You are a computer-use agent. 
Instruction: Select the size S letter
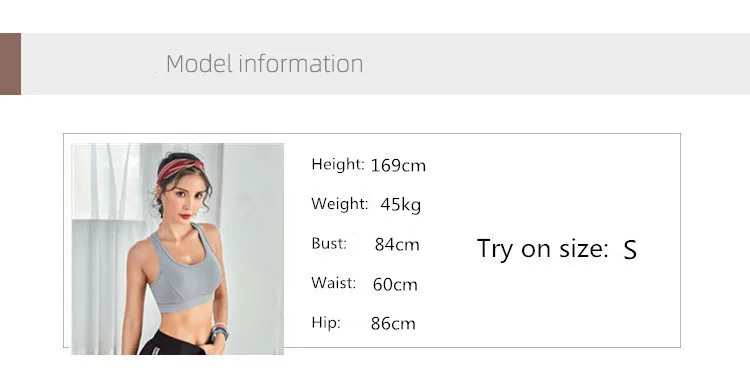pyautogui.click(x=630, y=250)
